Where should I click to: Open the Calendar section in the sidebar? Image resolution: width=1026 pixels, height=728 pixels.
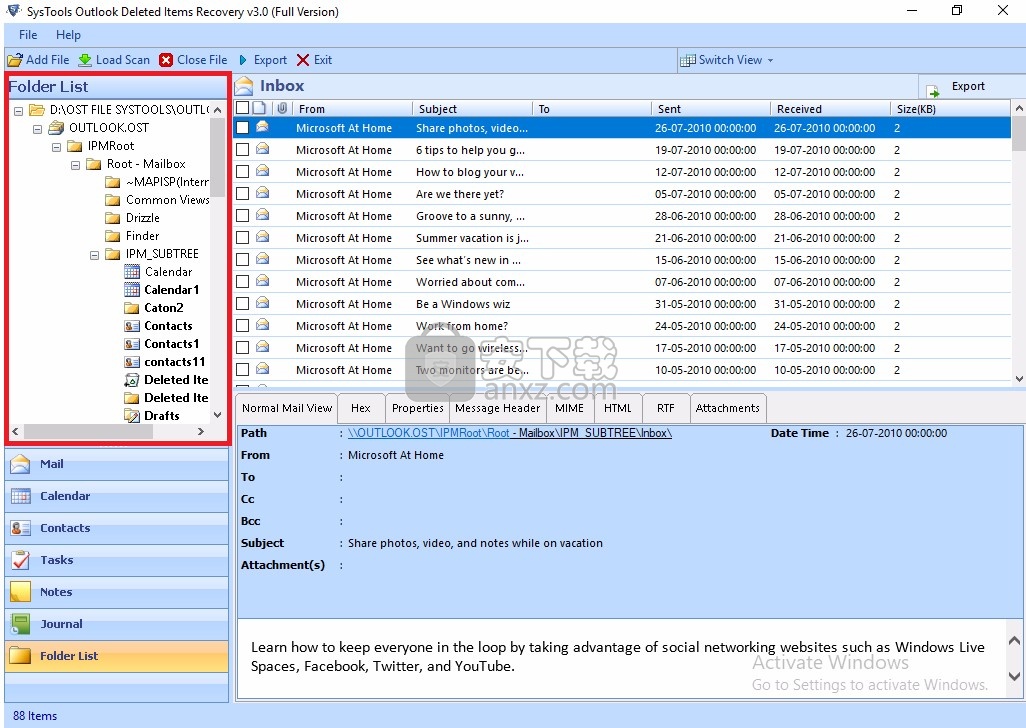[x=64, y=496]
